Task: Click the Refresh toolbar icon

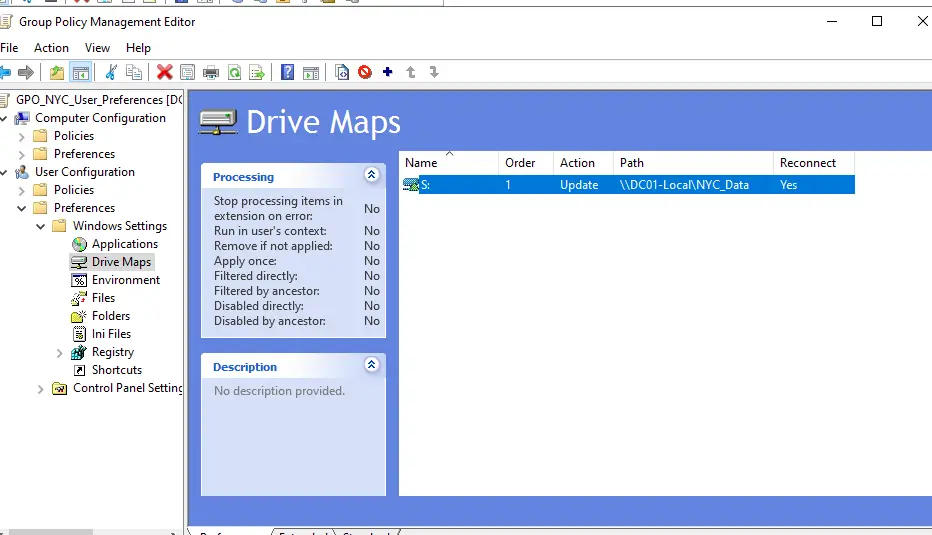Action: point(235,73)
